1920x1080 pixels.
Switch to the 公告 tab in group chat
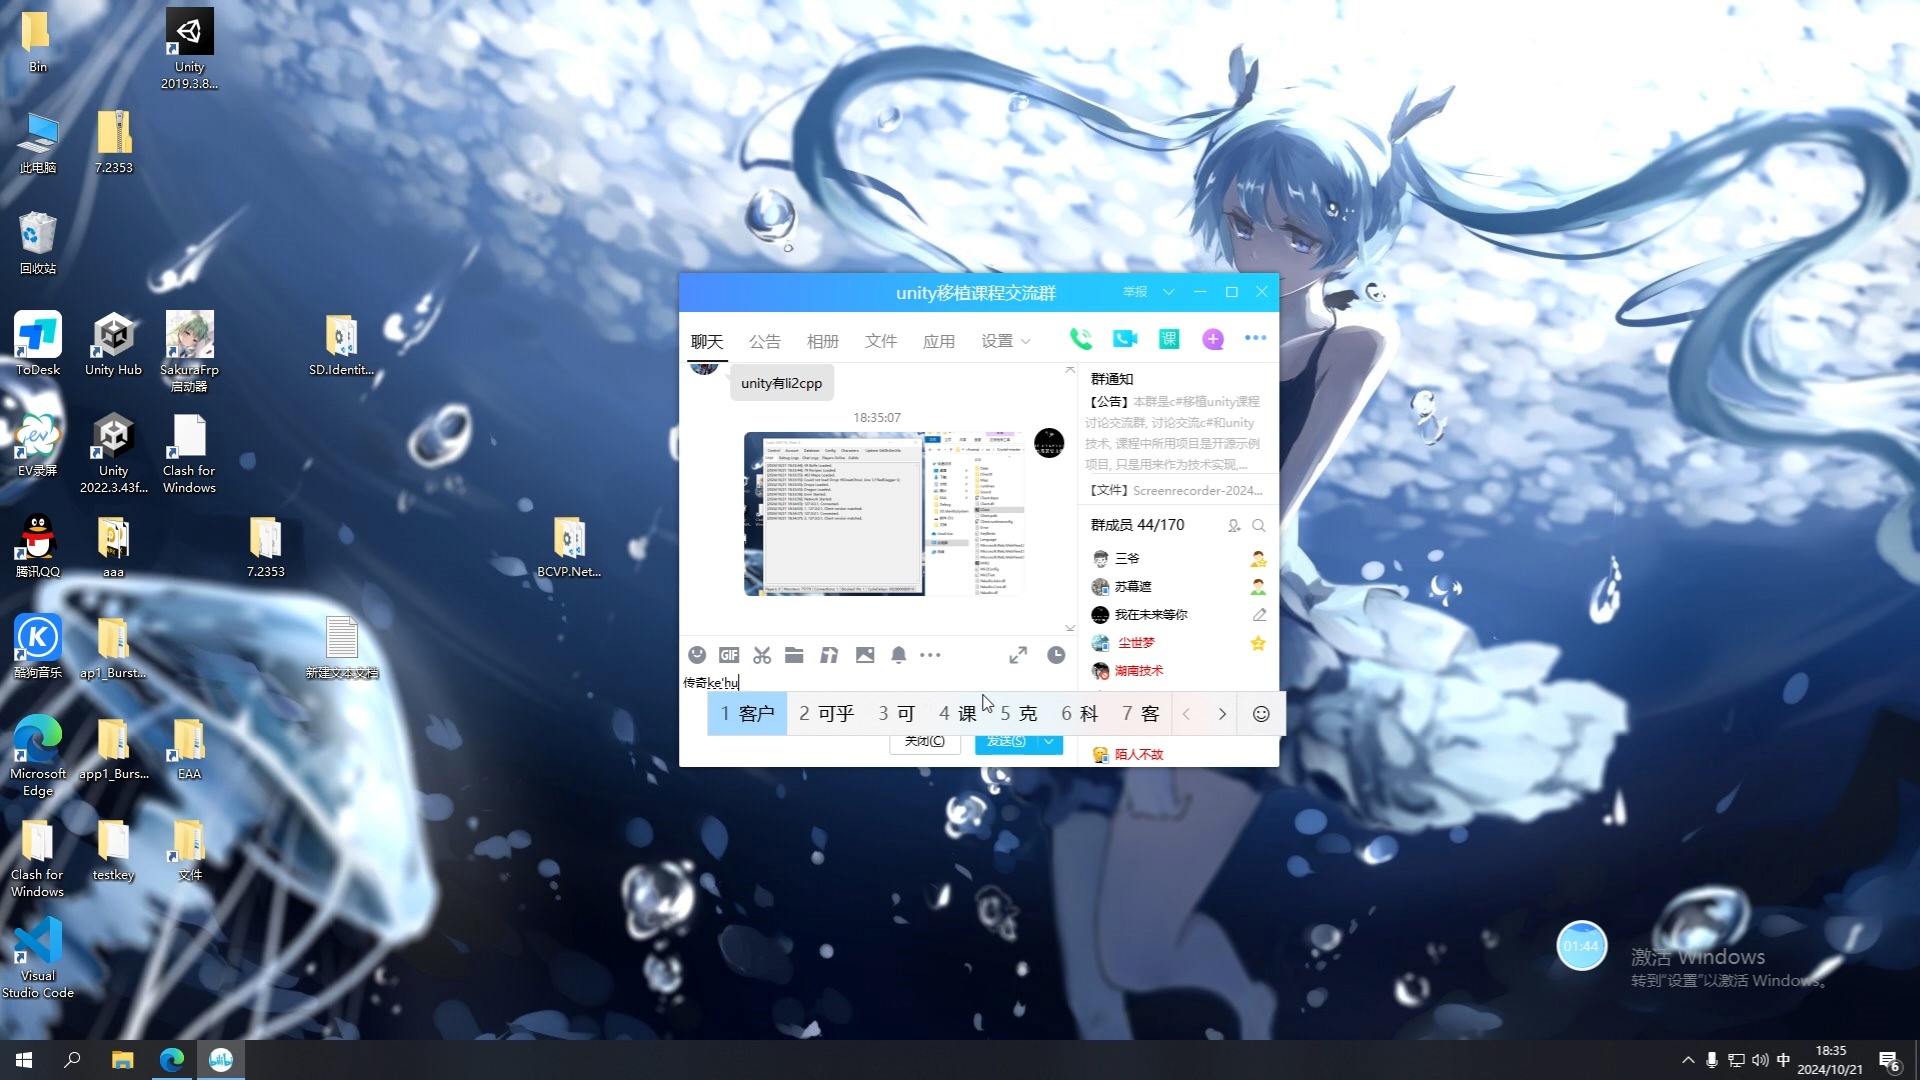click(x=764, y=340)
